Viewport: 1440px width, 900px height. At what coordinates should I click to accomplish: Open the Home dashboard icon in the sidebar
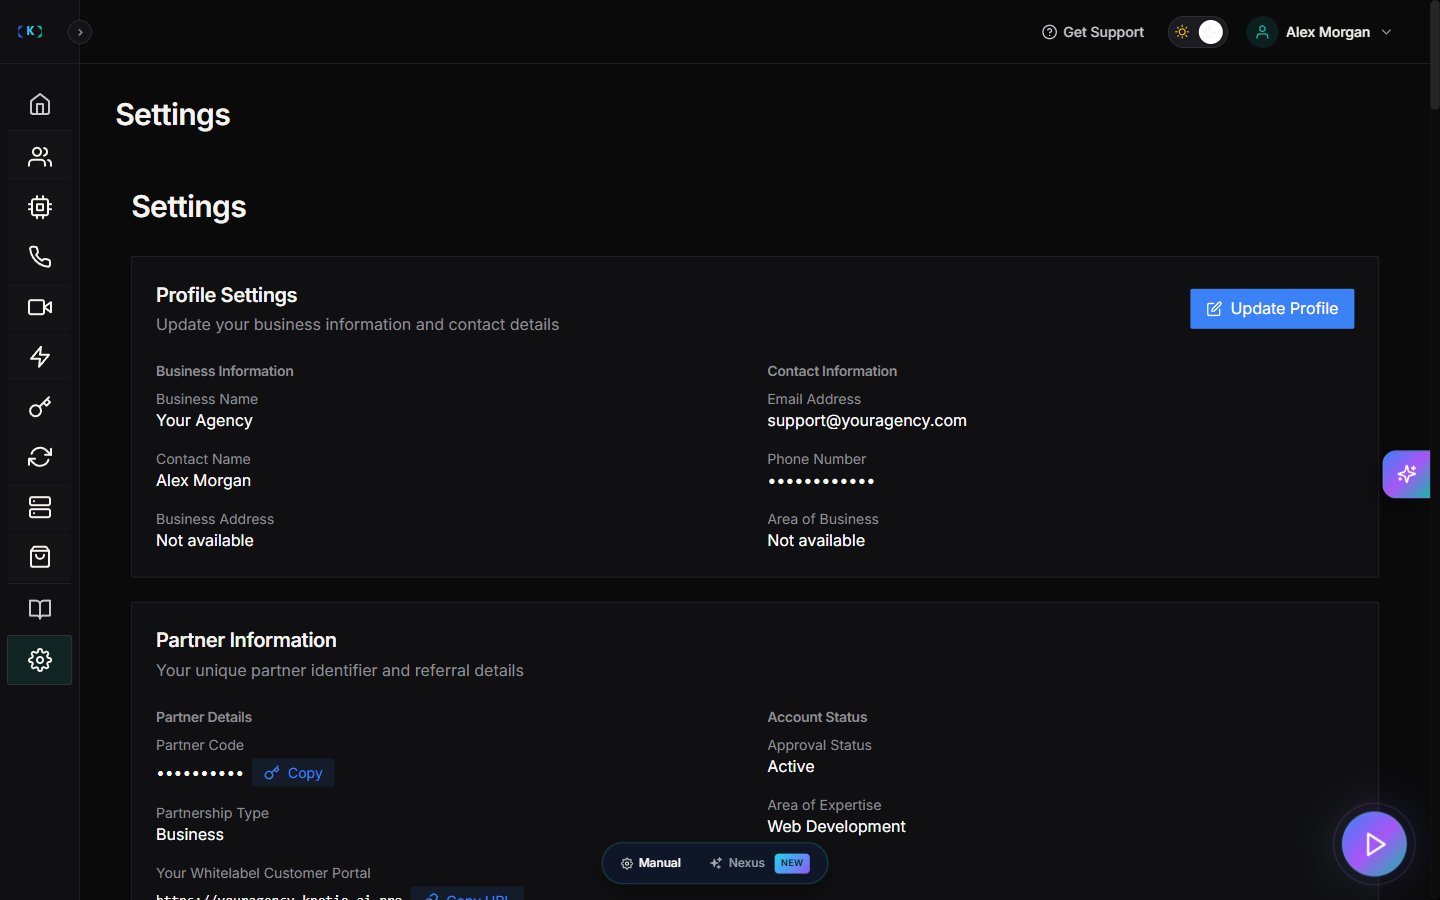40,104
